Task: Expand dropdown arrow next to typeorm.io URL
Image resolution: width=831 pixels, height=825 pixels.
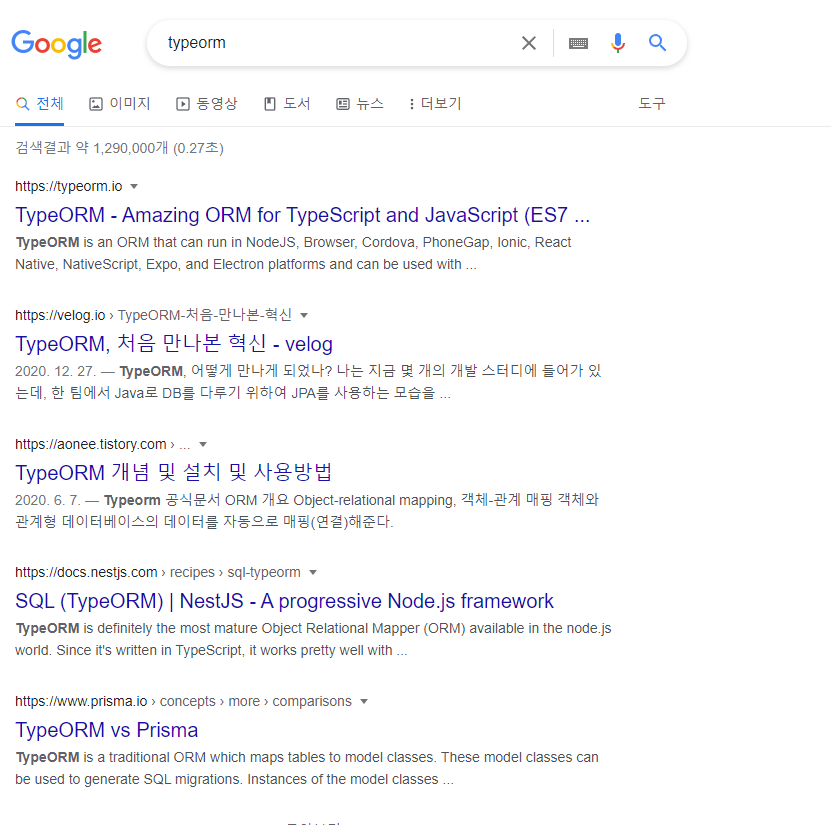Action: [134, 187]
